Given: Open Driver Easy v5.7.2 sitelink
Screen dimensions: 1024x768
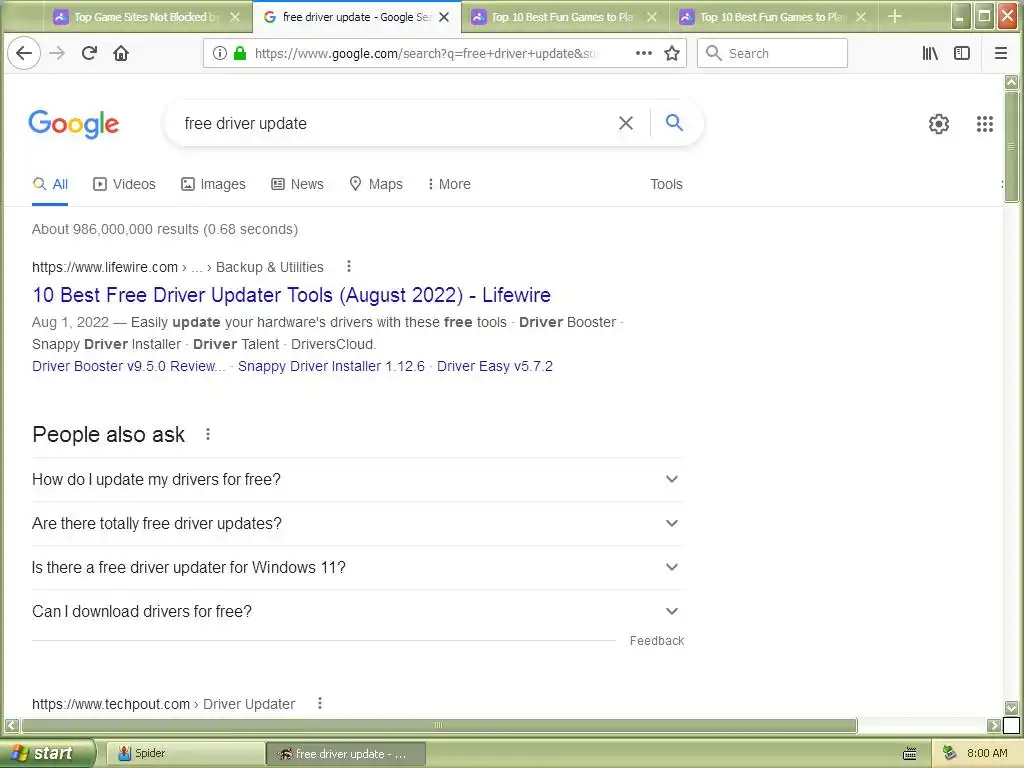Looking at the screenshot, I should [494, 366].
